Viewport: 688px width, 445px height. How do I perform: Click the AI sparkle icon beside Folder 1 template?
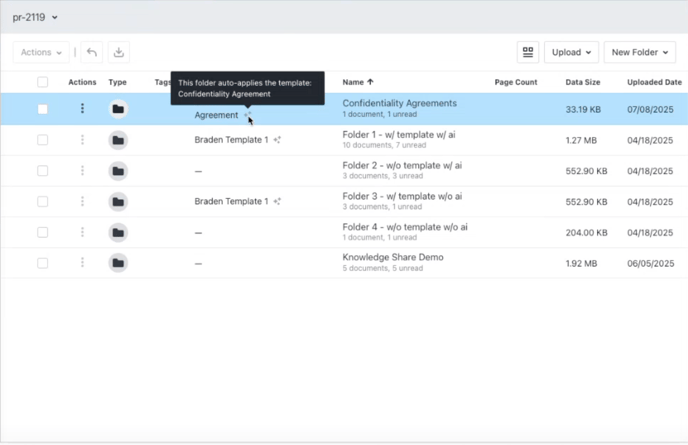click(277, 140)
